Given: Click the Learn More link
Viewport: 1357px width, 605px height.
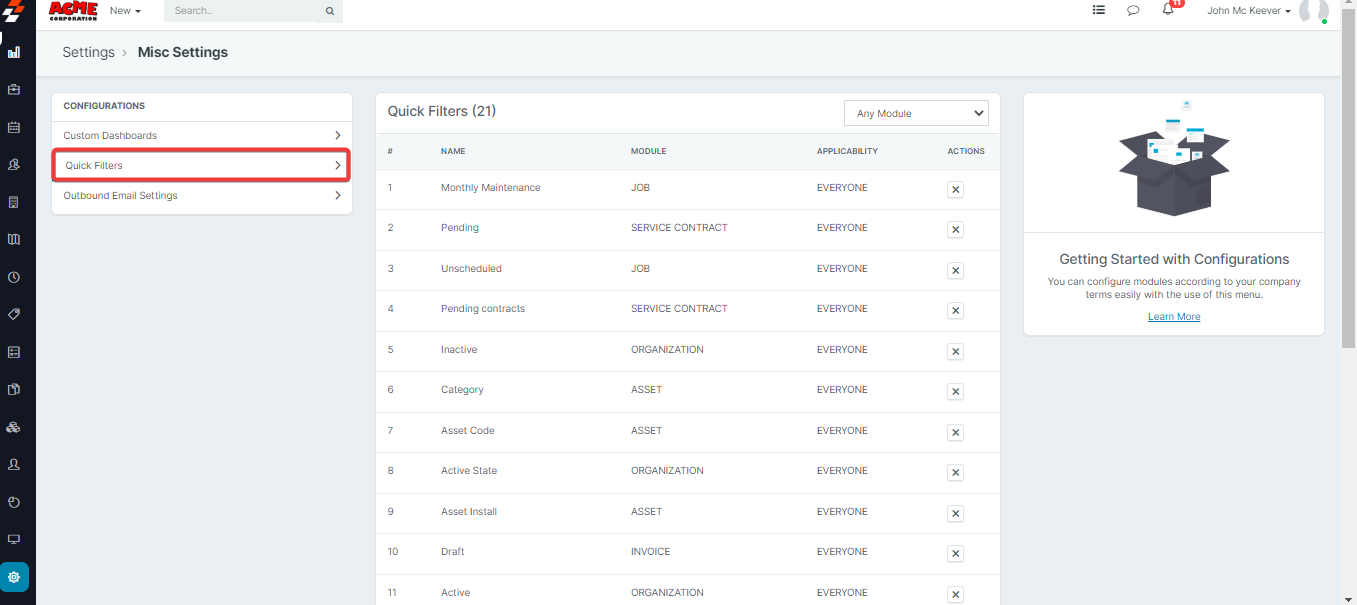Looking at the screenshot, I should 1174,317.
